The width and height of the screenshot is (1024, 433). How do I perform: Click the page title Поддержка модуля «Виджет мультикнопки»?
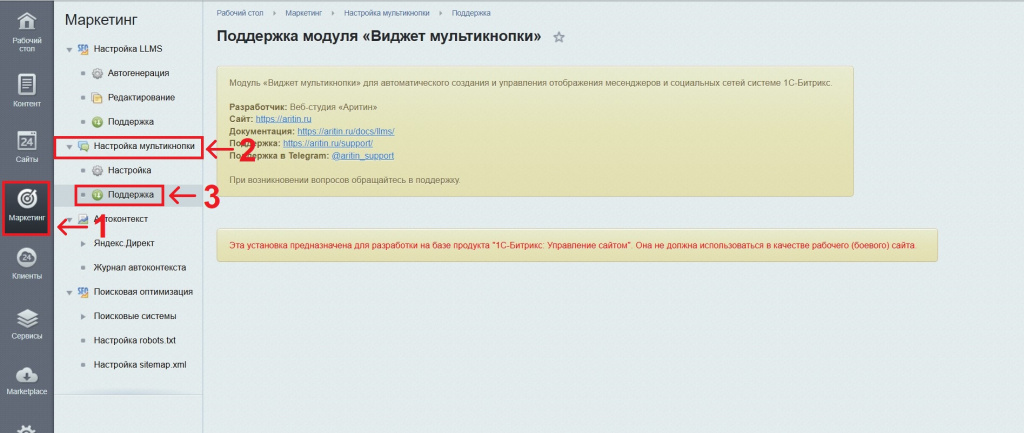379,37
